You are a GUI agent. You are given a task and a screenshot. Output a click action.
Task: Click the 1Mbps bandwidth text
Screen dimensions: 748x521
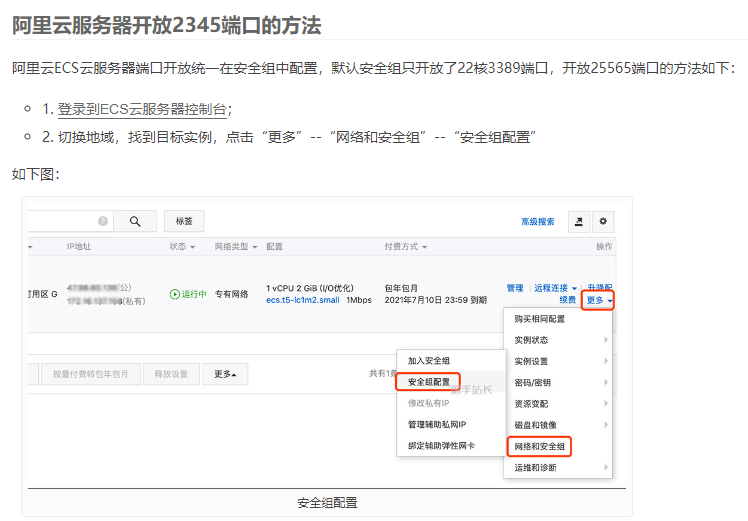(x=359, y=300)
